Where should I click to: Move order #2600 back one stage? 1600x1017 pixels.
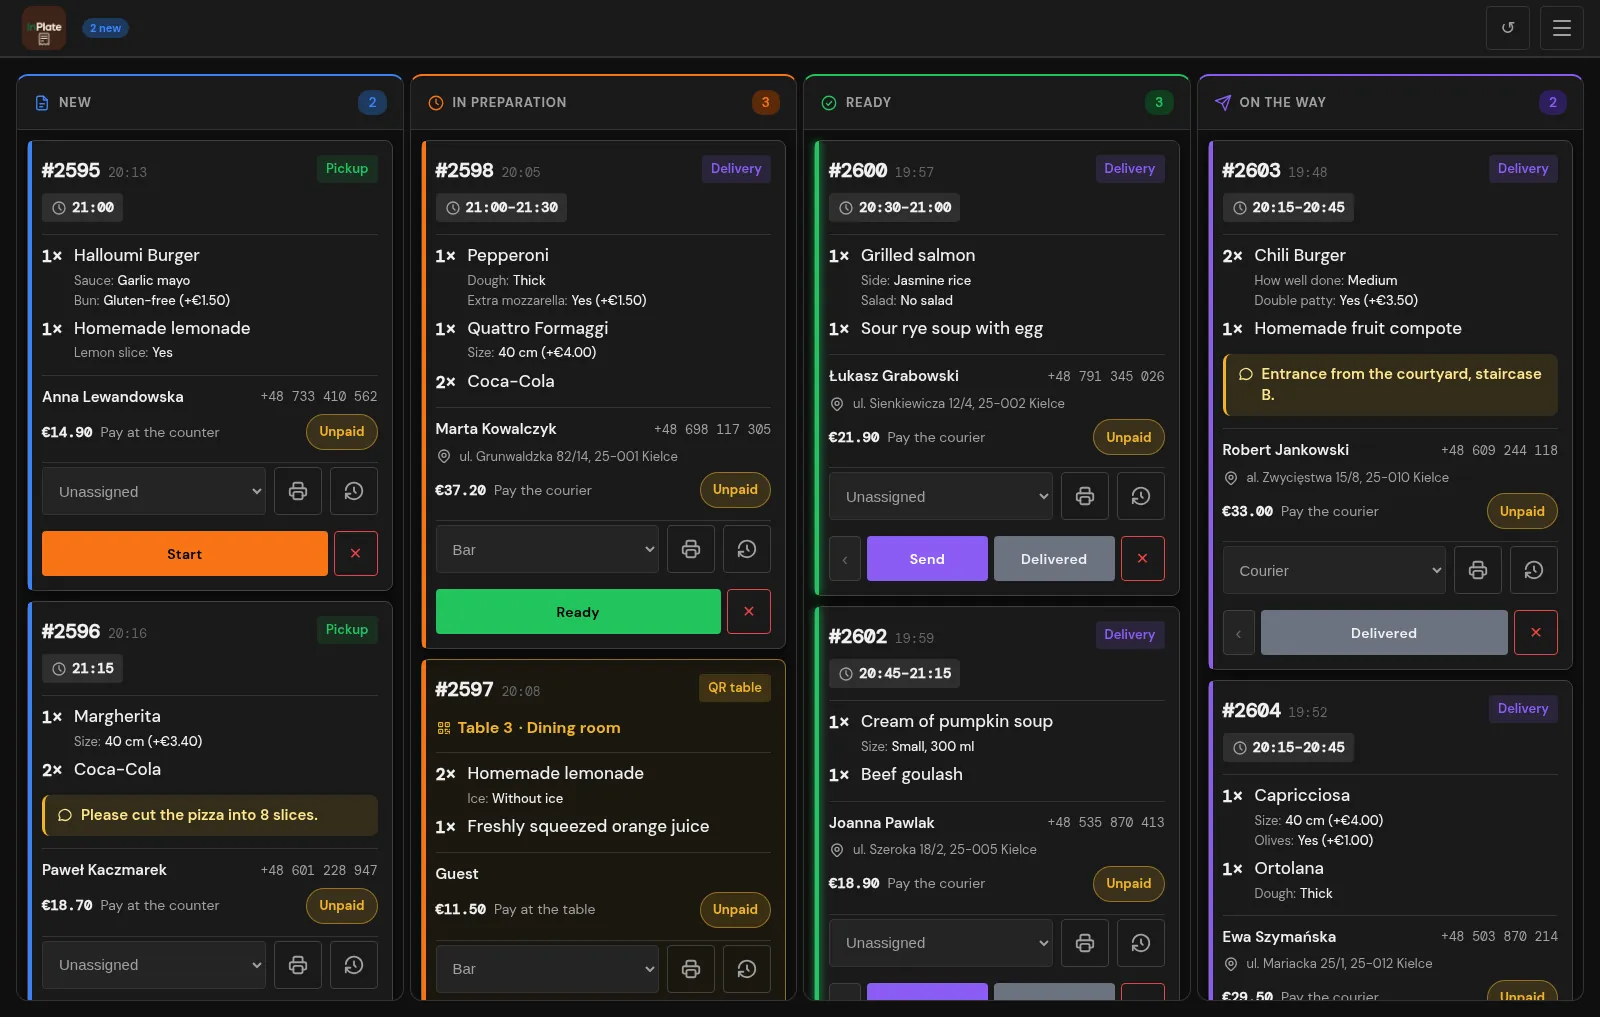click(845, 558)
